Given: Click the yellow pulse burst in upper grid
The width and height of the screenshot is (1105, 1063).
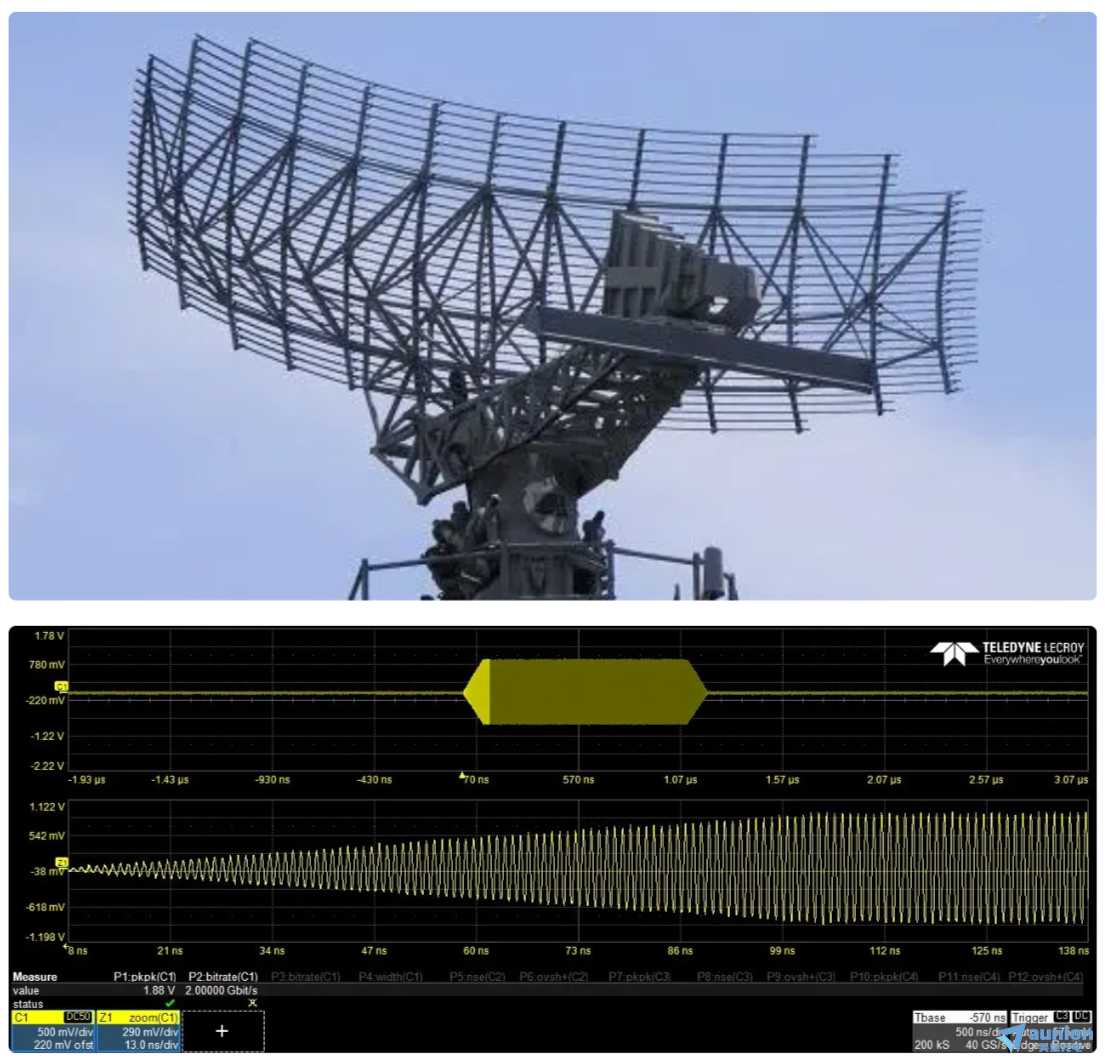Looking at the screenshot, I should [x=585, y=692].
